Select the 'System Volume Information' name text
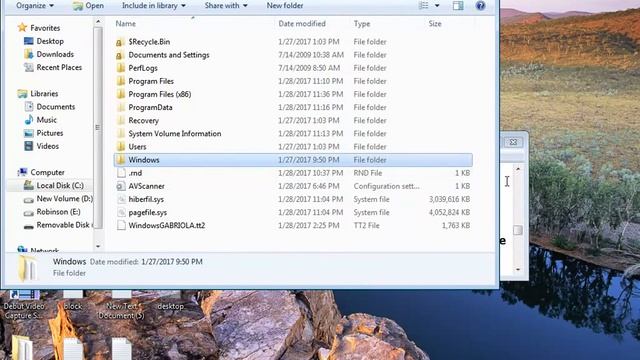The image size is (640, 360). [175, 133]
